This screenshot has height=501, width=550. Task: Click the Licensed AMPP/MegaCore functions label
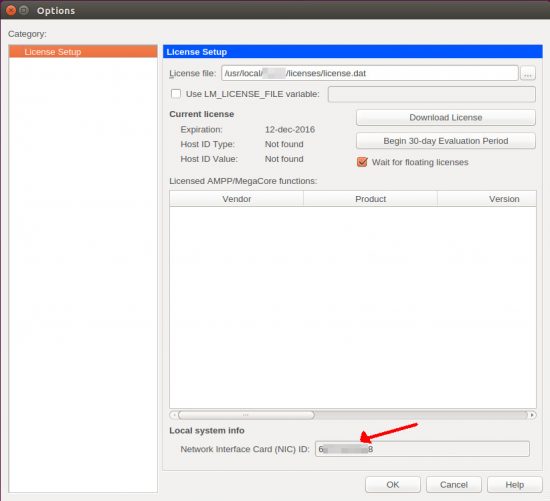pos(243,181)
